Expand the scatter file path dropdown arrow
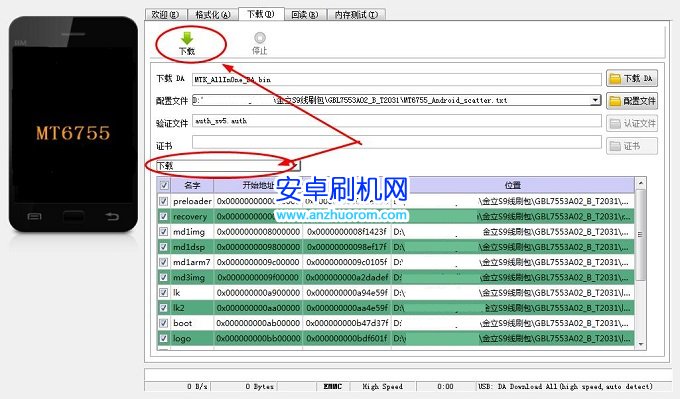This screenshot has height=399, width=680. (x=596, y=100)
